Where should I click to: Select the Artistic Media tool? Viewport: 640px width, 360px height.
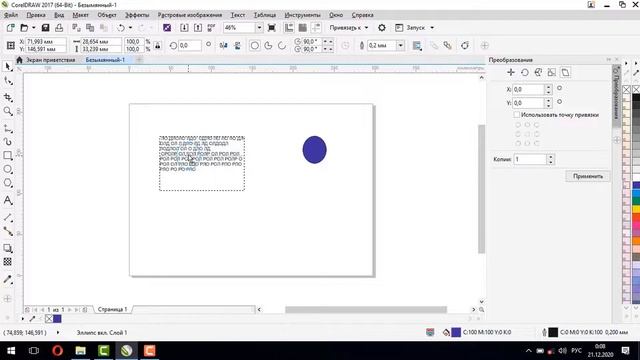click(8, 142)
